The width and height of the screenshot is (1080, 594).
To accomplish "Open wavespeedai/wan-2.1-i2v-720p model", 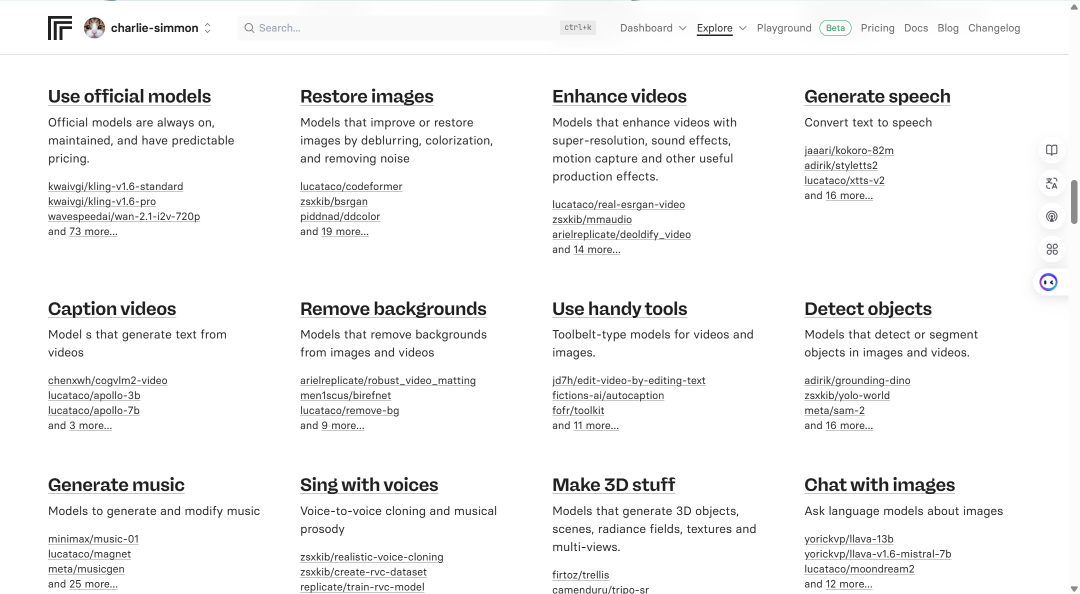I will (x=124, y=216).
